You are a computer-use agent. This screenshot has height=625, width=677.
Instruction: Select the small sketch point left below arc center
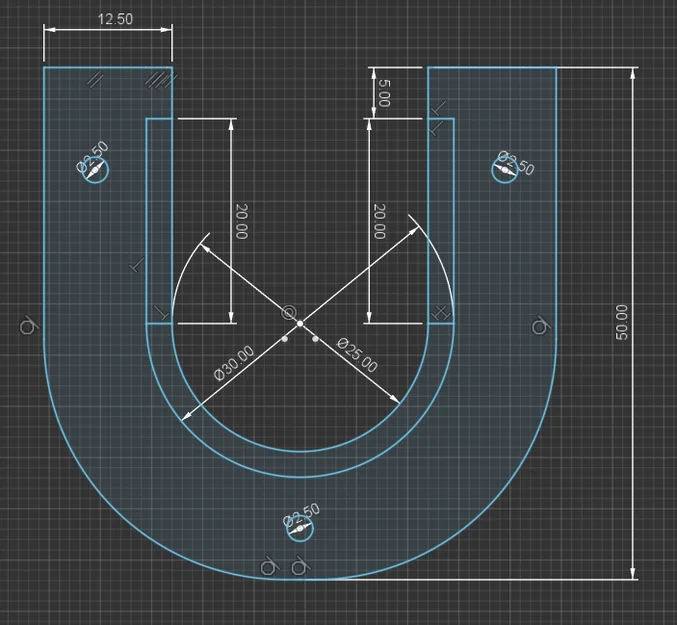285,339
